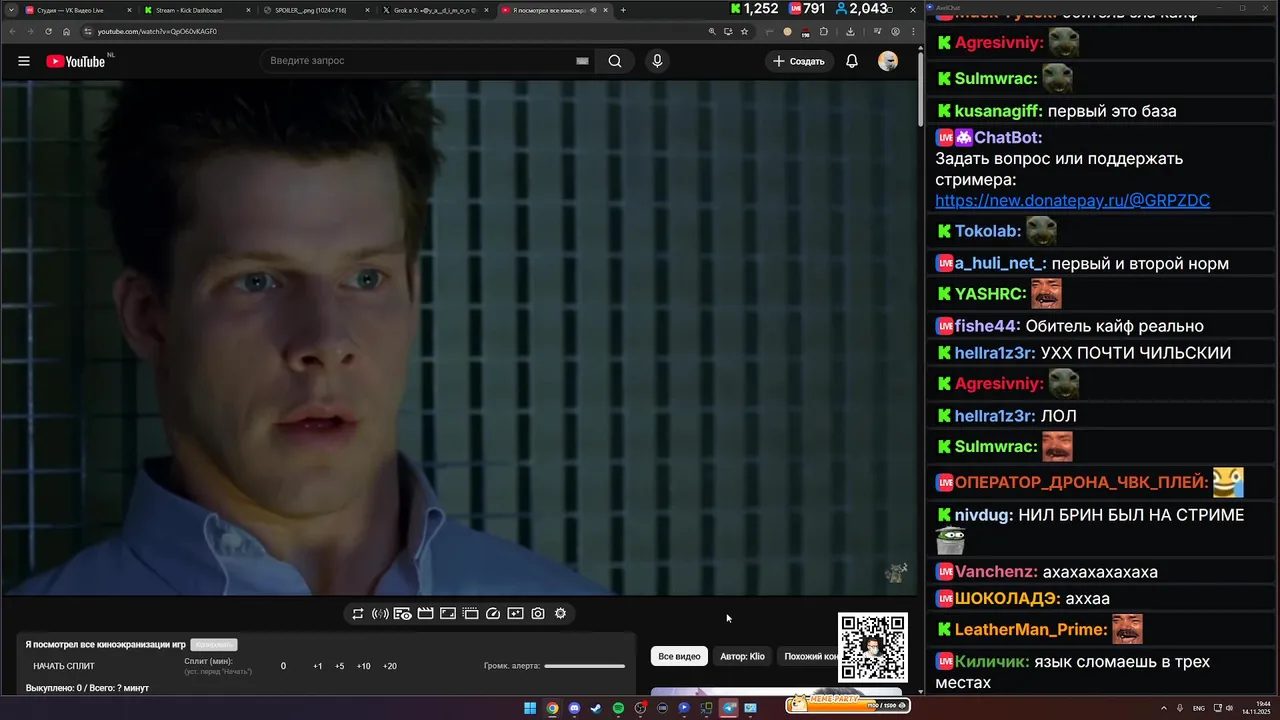Image resolution: width=1280 pixels, height=720 pixels.
Task: Open Chrome from the taskbar
Action: point(552,708)
